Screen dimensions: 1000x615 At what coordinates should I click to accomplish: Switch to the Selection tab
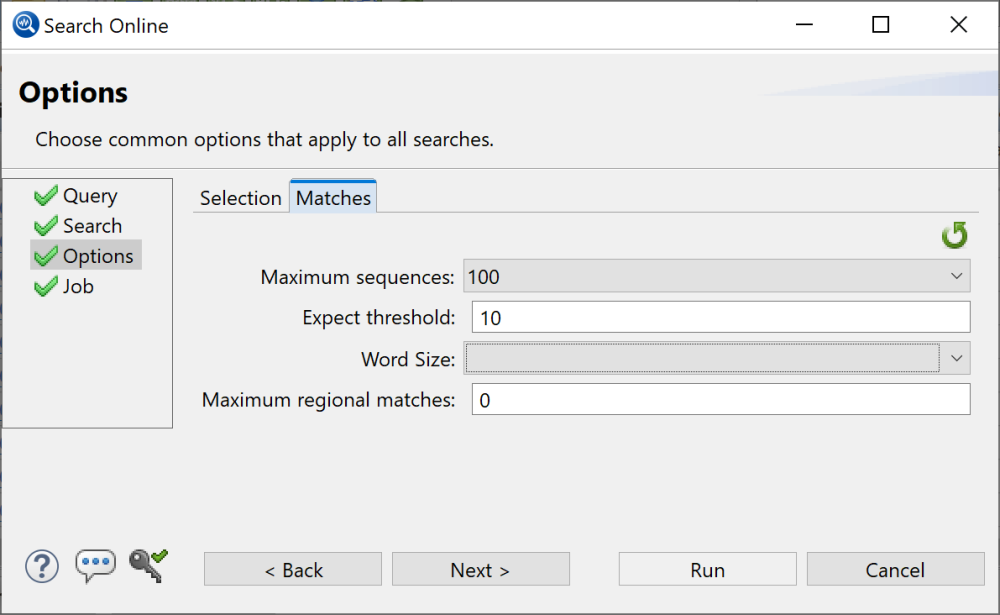pos(240,198)
